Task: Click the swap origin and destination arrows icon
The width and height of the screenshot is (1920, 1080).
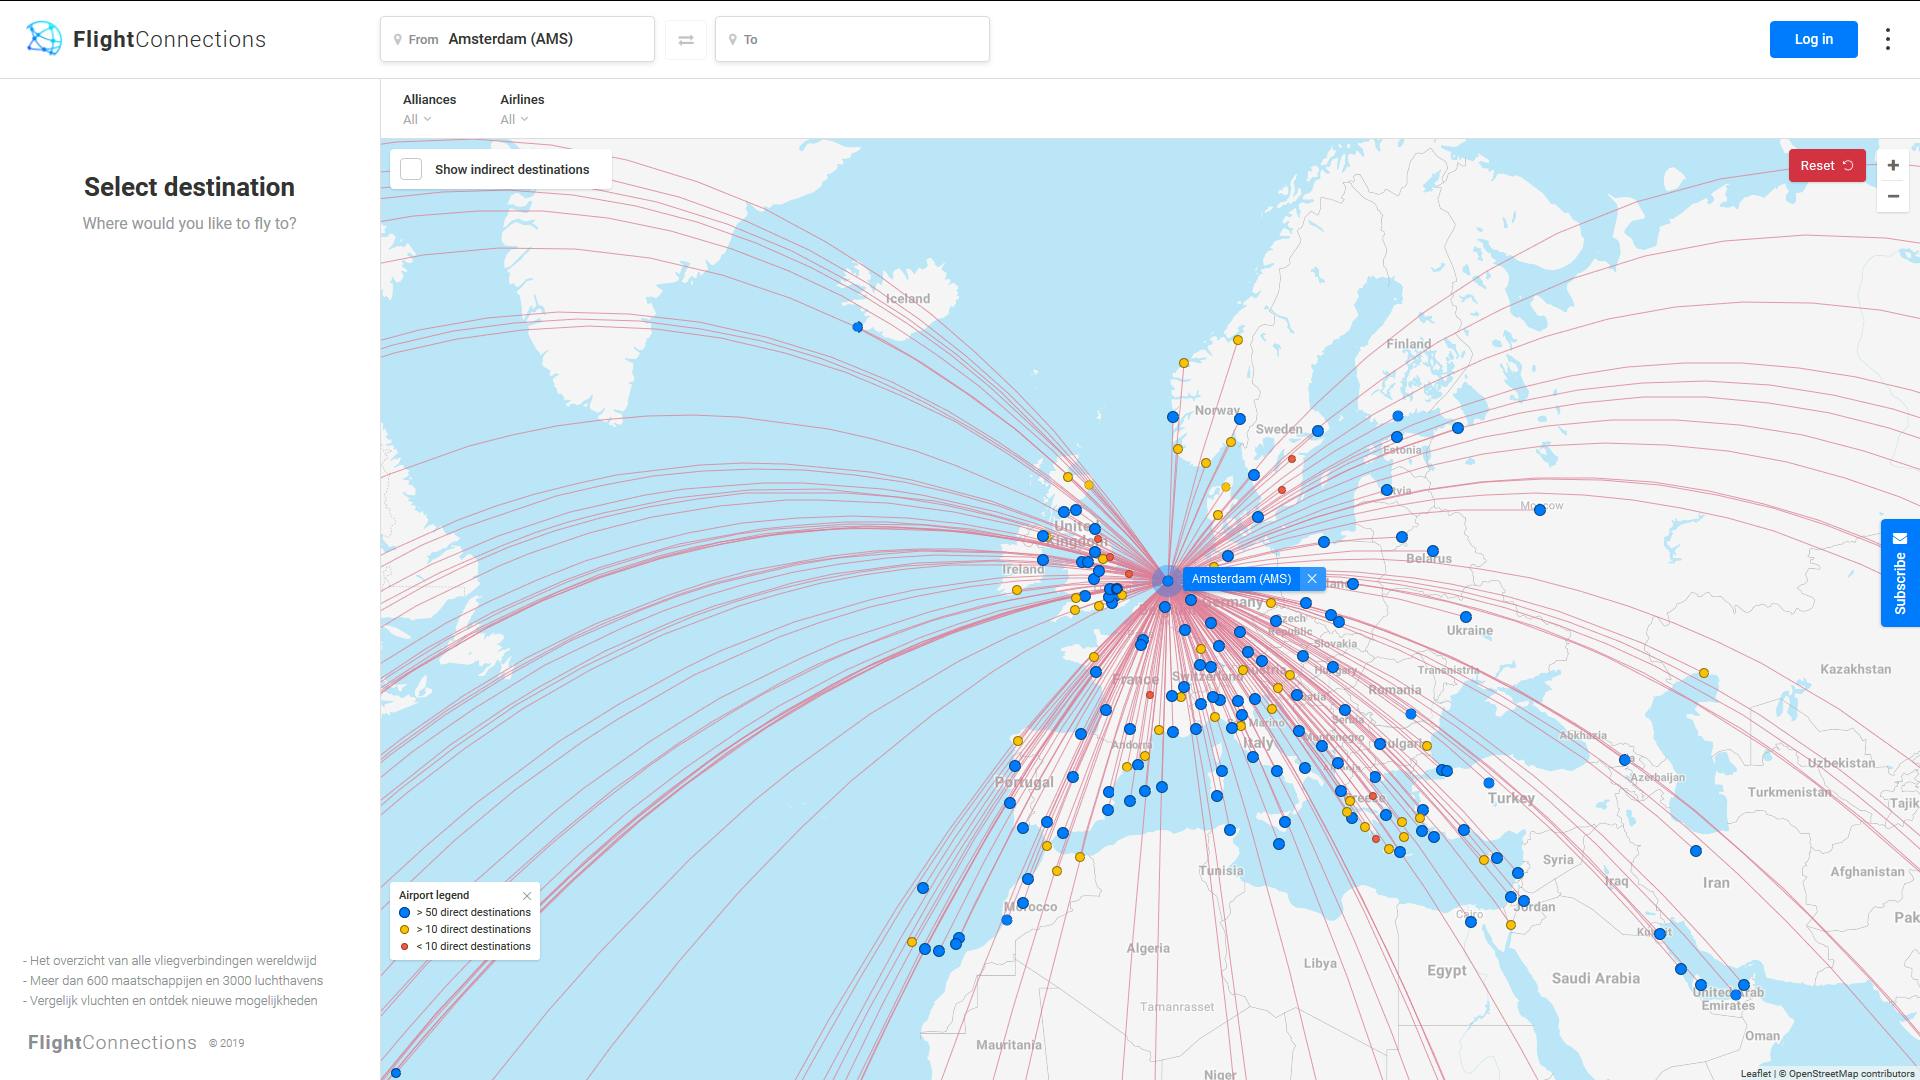Action: tap(686, 40)
